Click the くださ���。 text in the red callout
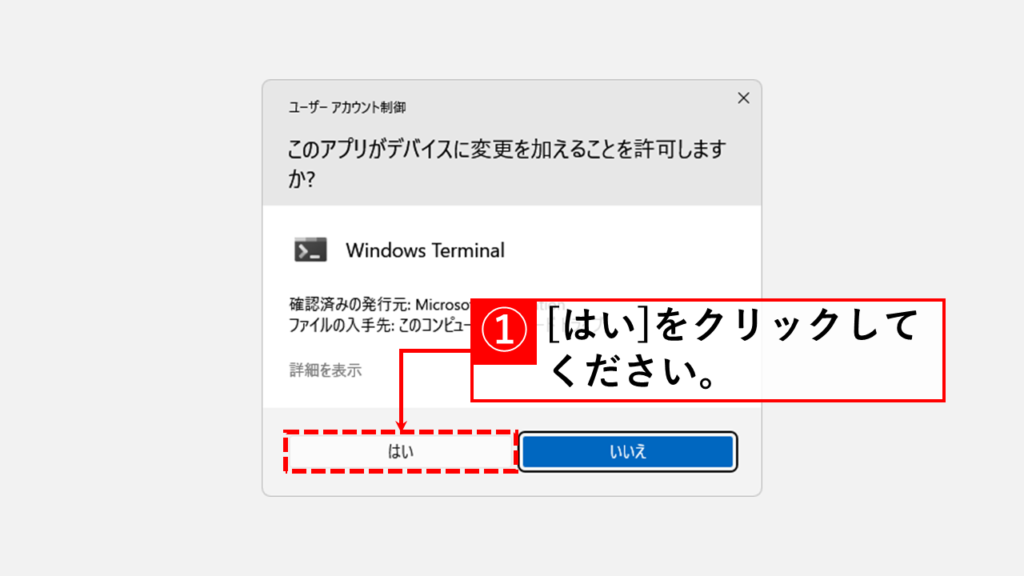Screen dimensions: 1024x576 click(633, 372)
